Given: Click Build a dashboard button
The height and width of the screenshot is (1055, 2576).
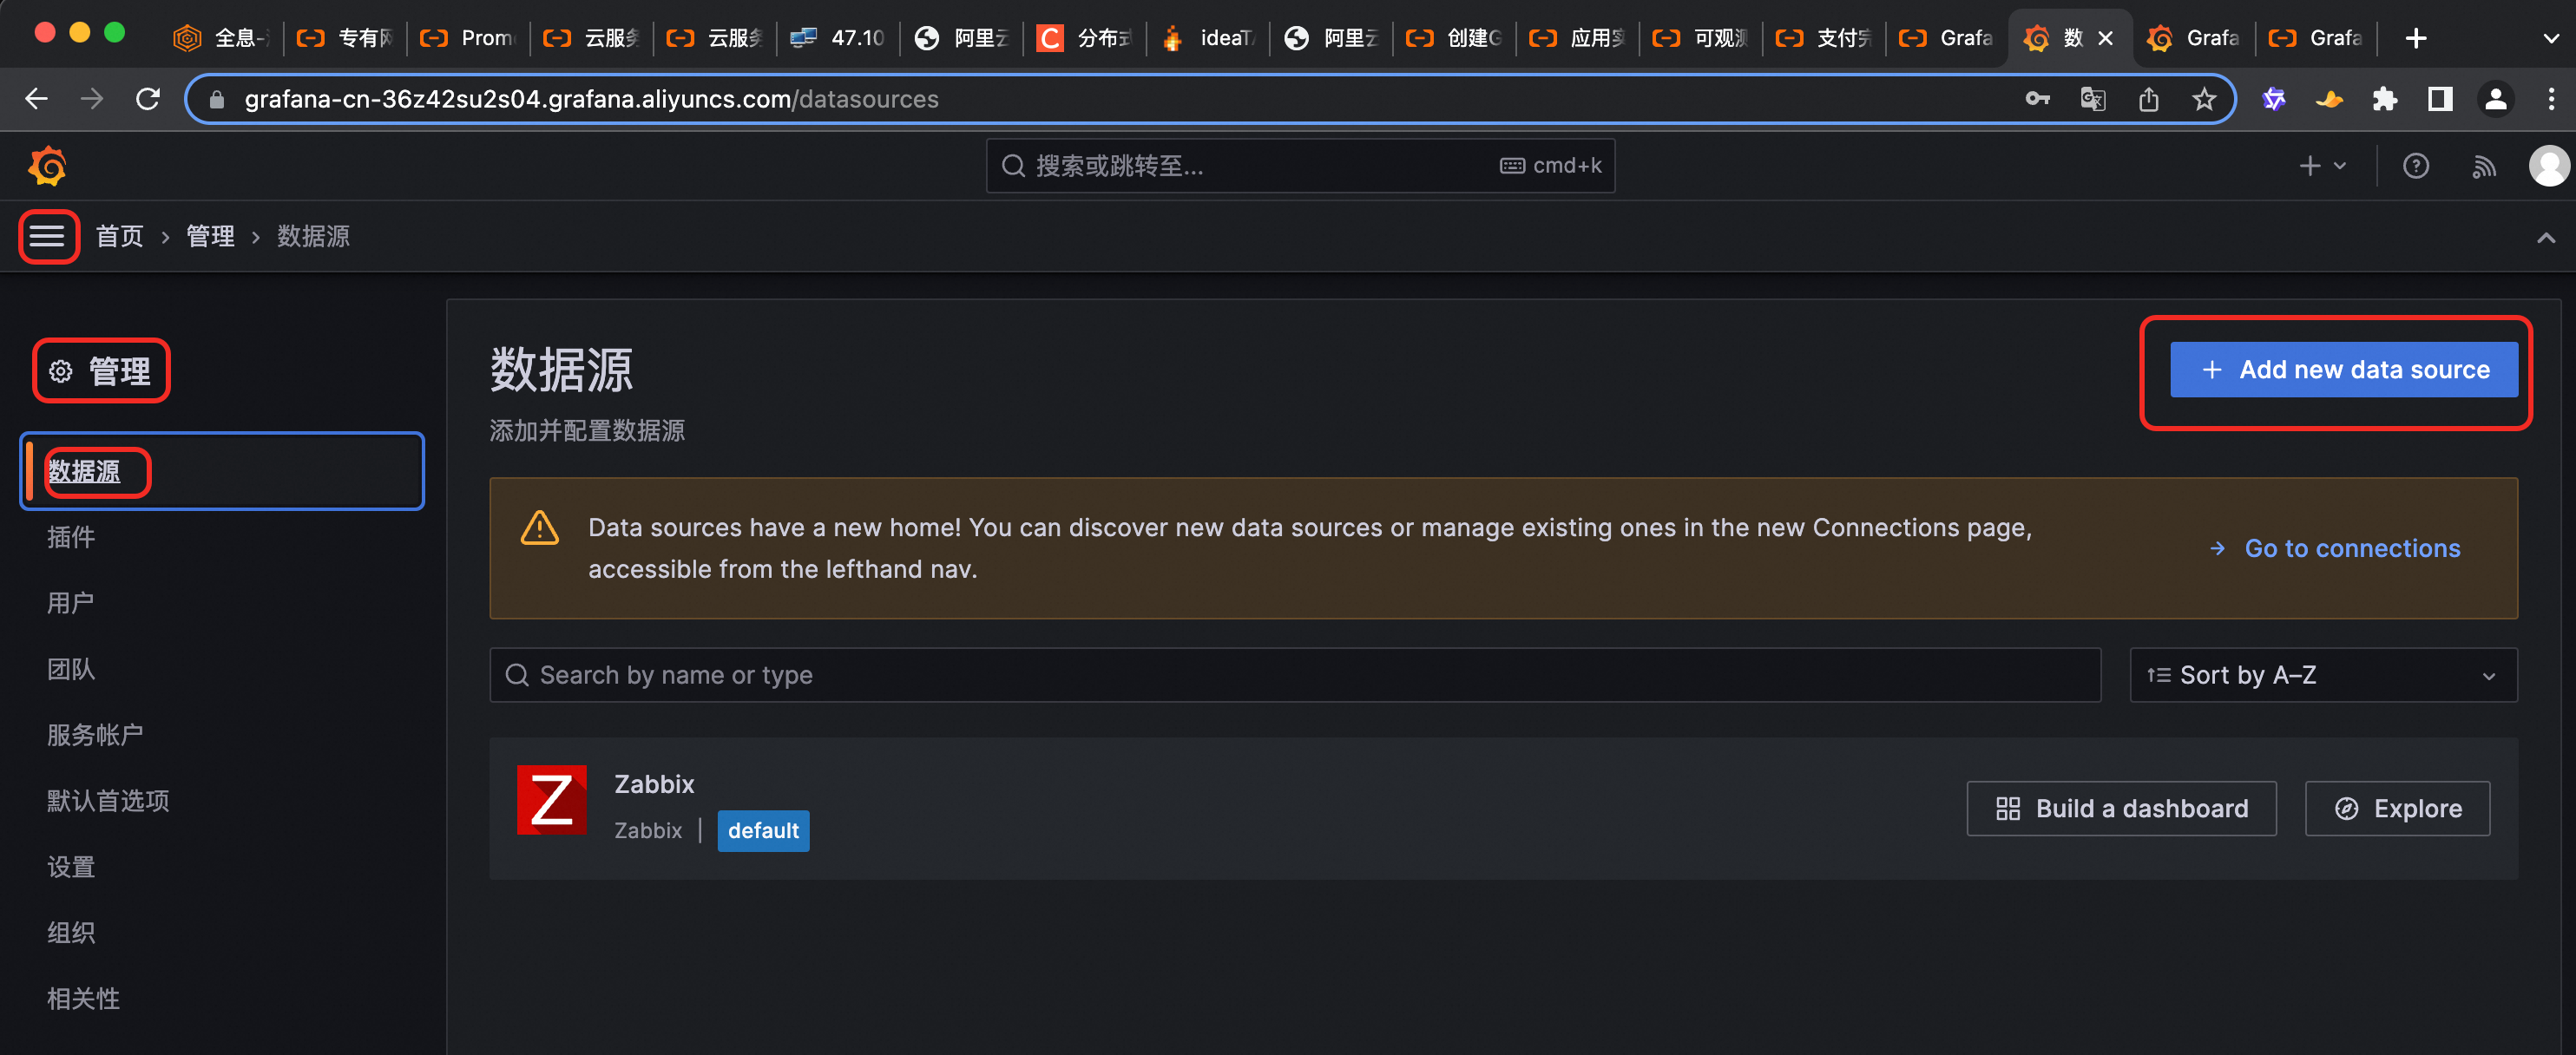Looking at the screenshot, I should 2120,808.
